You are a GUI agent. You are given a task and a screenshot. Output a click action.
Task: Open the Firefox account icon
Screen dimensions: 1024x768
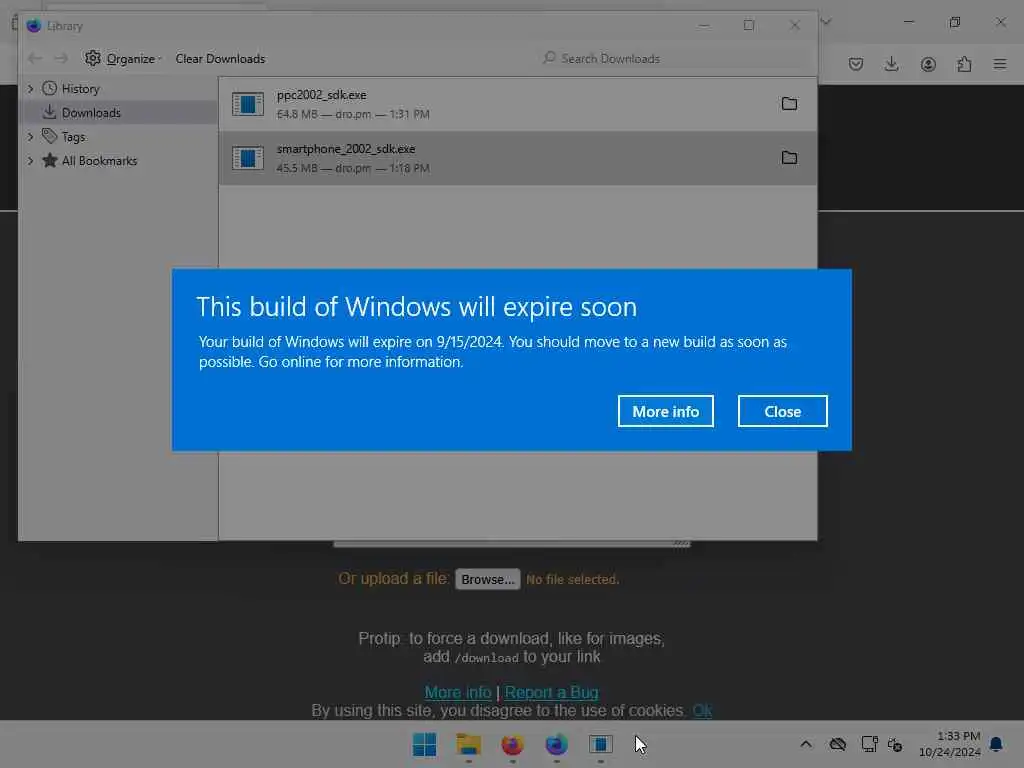[928, 64]
